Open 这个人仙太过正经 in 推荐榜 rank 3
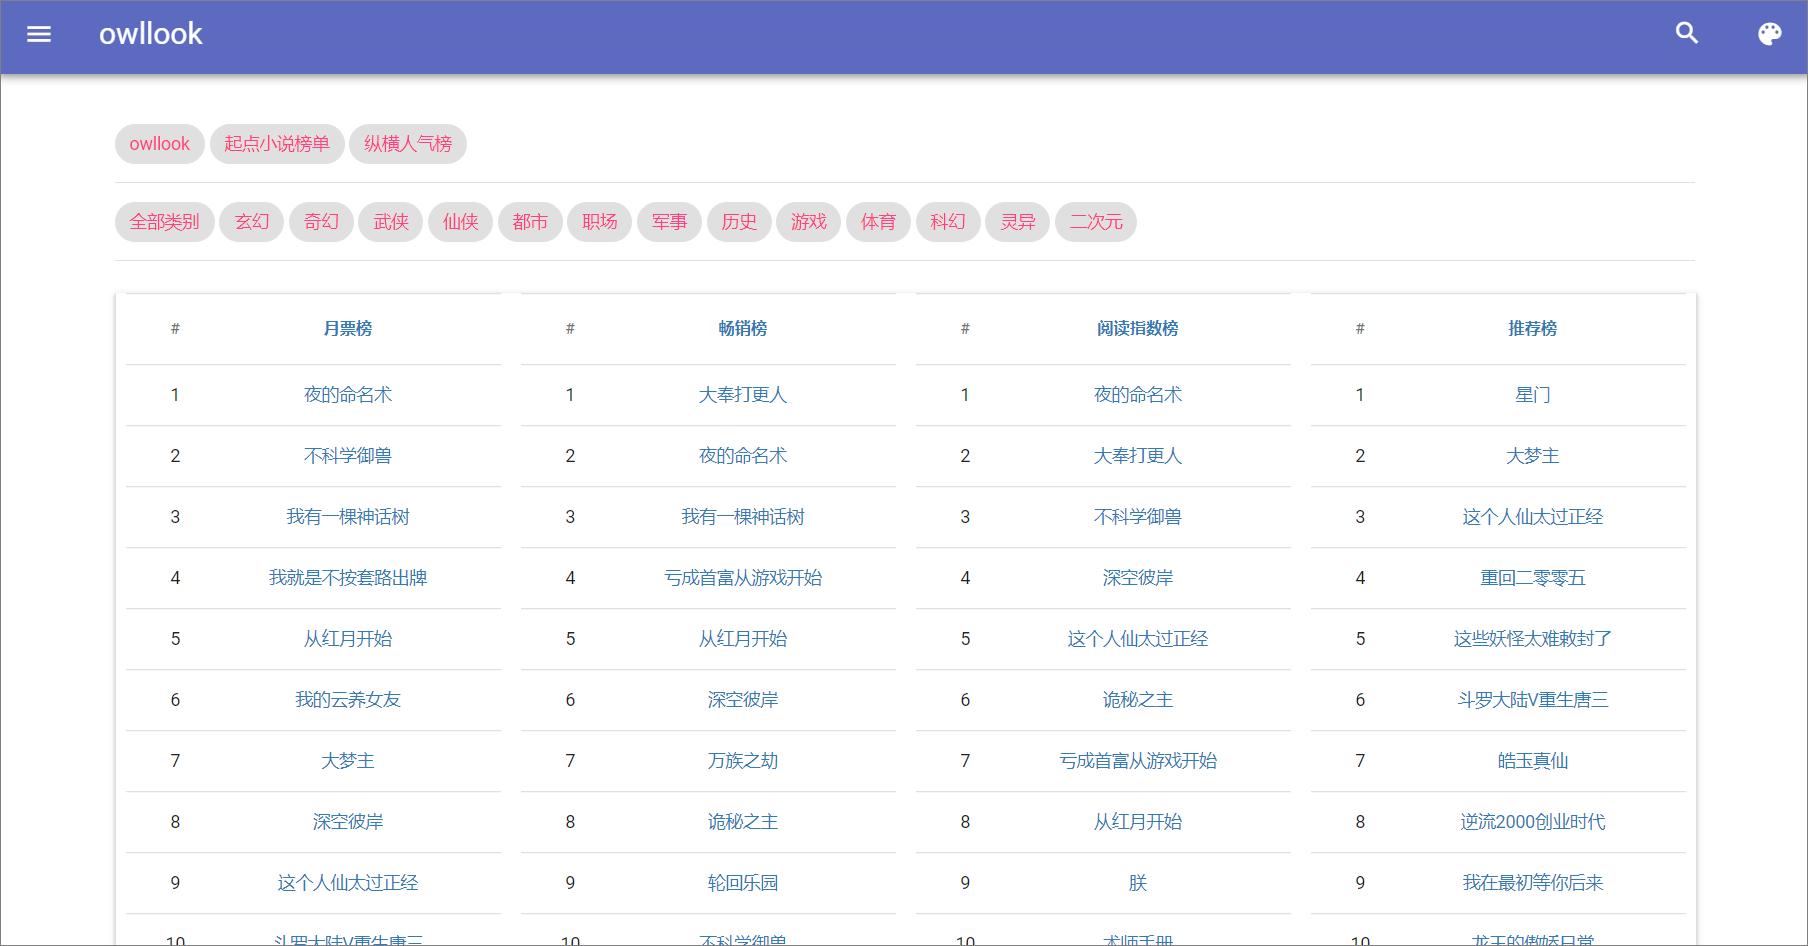 pyautogui.click(x=1533, y=517)
